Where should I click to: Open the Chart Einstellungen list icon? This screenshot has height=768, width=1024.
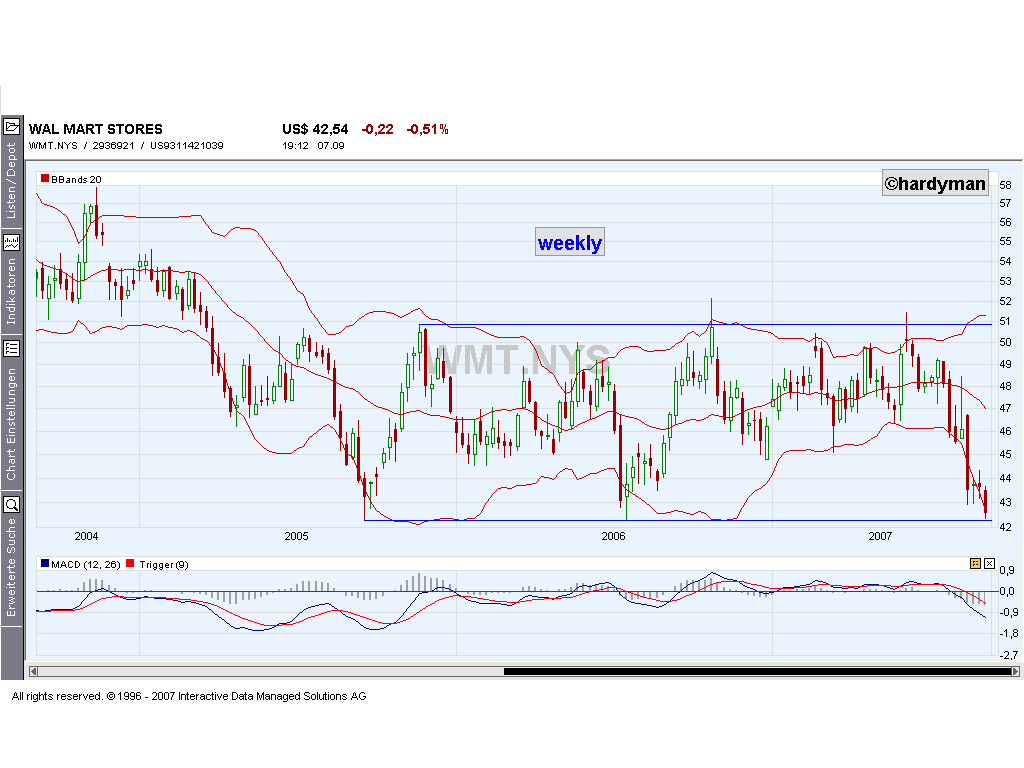coord(12,350)
